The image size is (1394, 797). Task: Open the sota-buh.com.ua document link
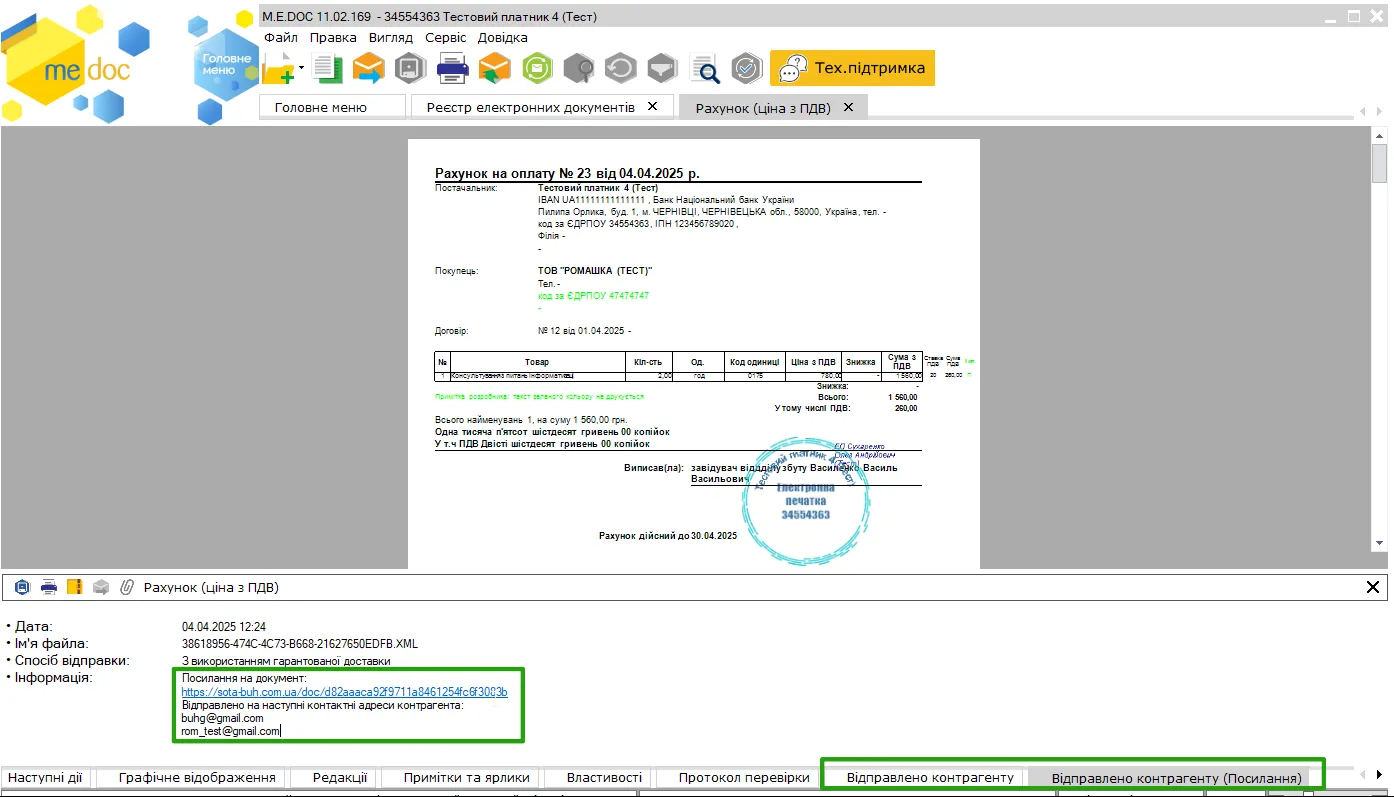click(344, 692)
